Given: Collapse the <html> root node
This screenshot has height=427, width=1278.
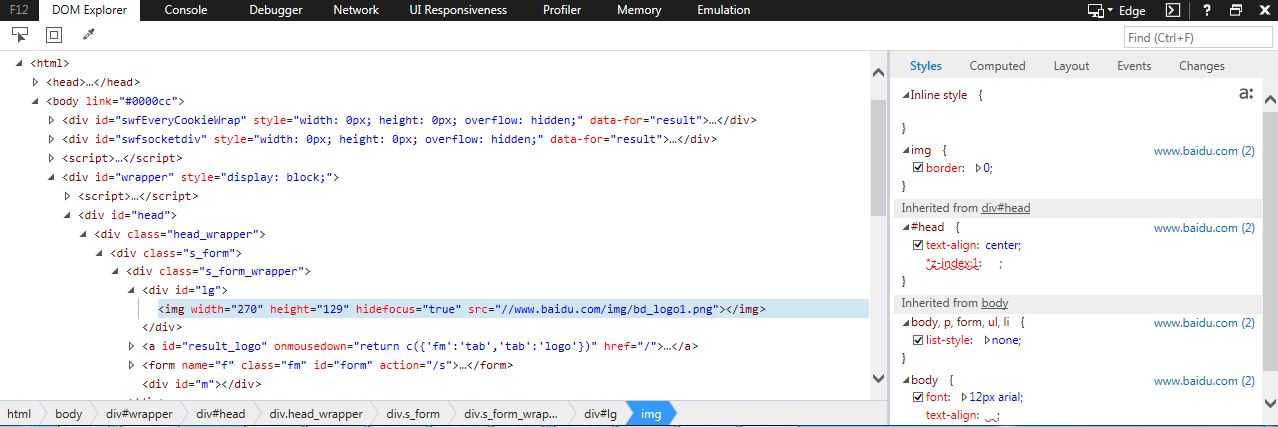Looking at the screenshot, I should tap(20, 63).
